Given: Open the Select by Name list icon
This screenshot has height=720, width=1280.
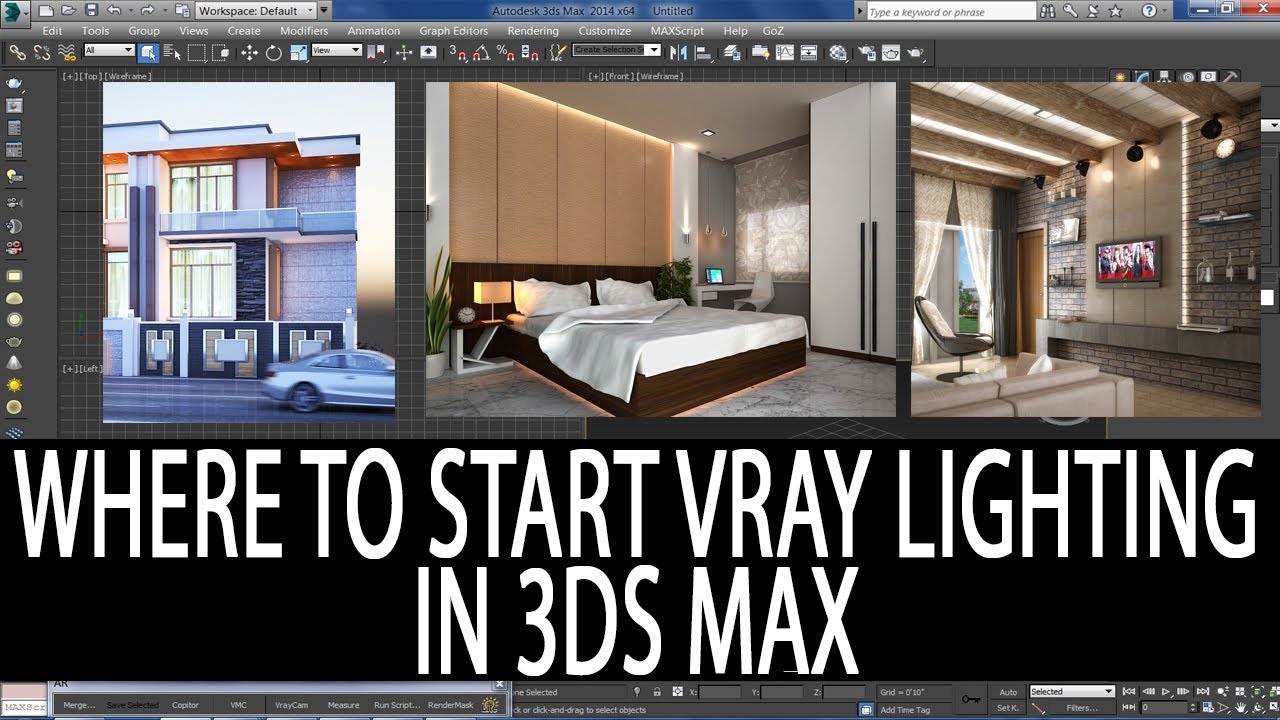Looking at the screenshot, I should [172, 52].
